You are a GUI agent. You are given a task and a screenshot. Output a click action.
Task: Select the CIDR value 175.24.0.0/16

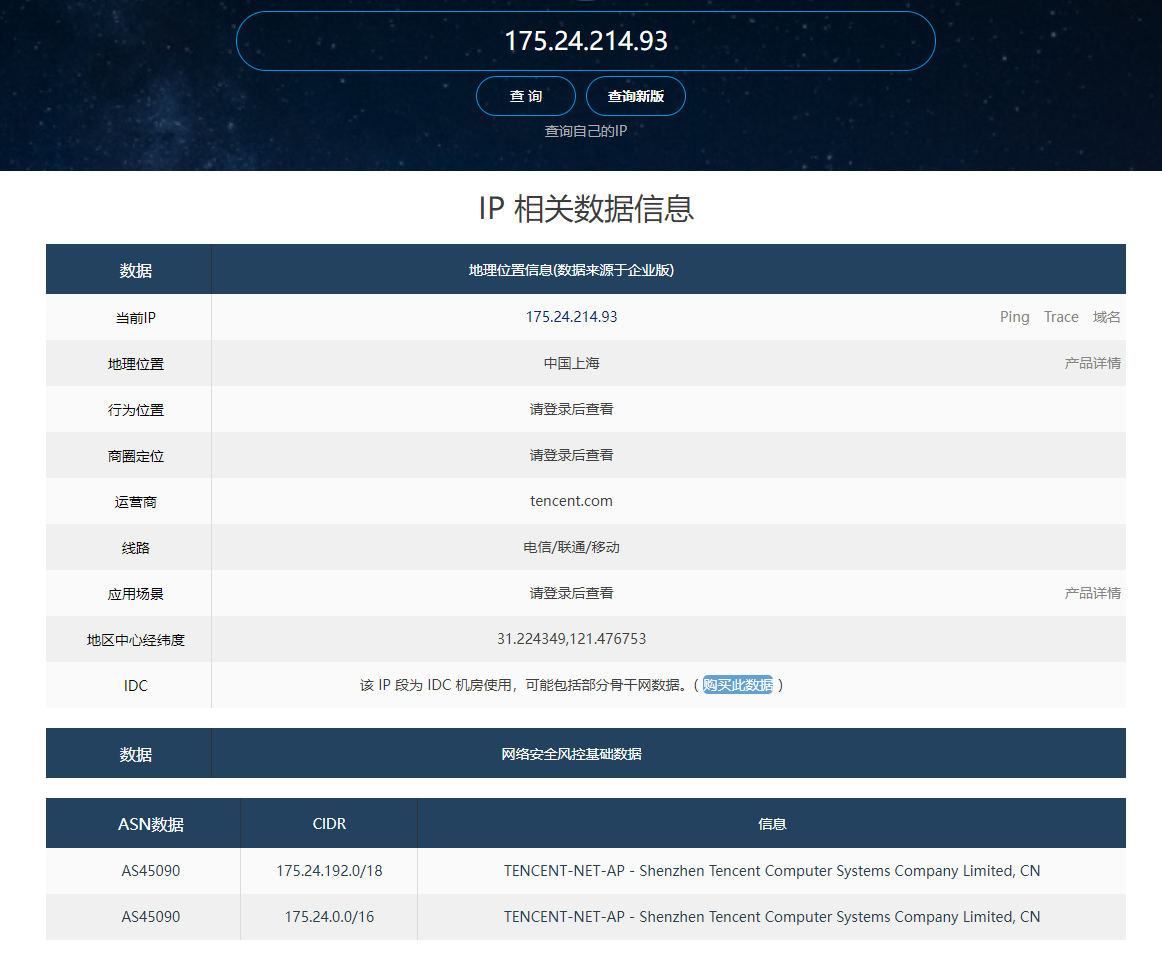coord(329,917)
